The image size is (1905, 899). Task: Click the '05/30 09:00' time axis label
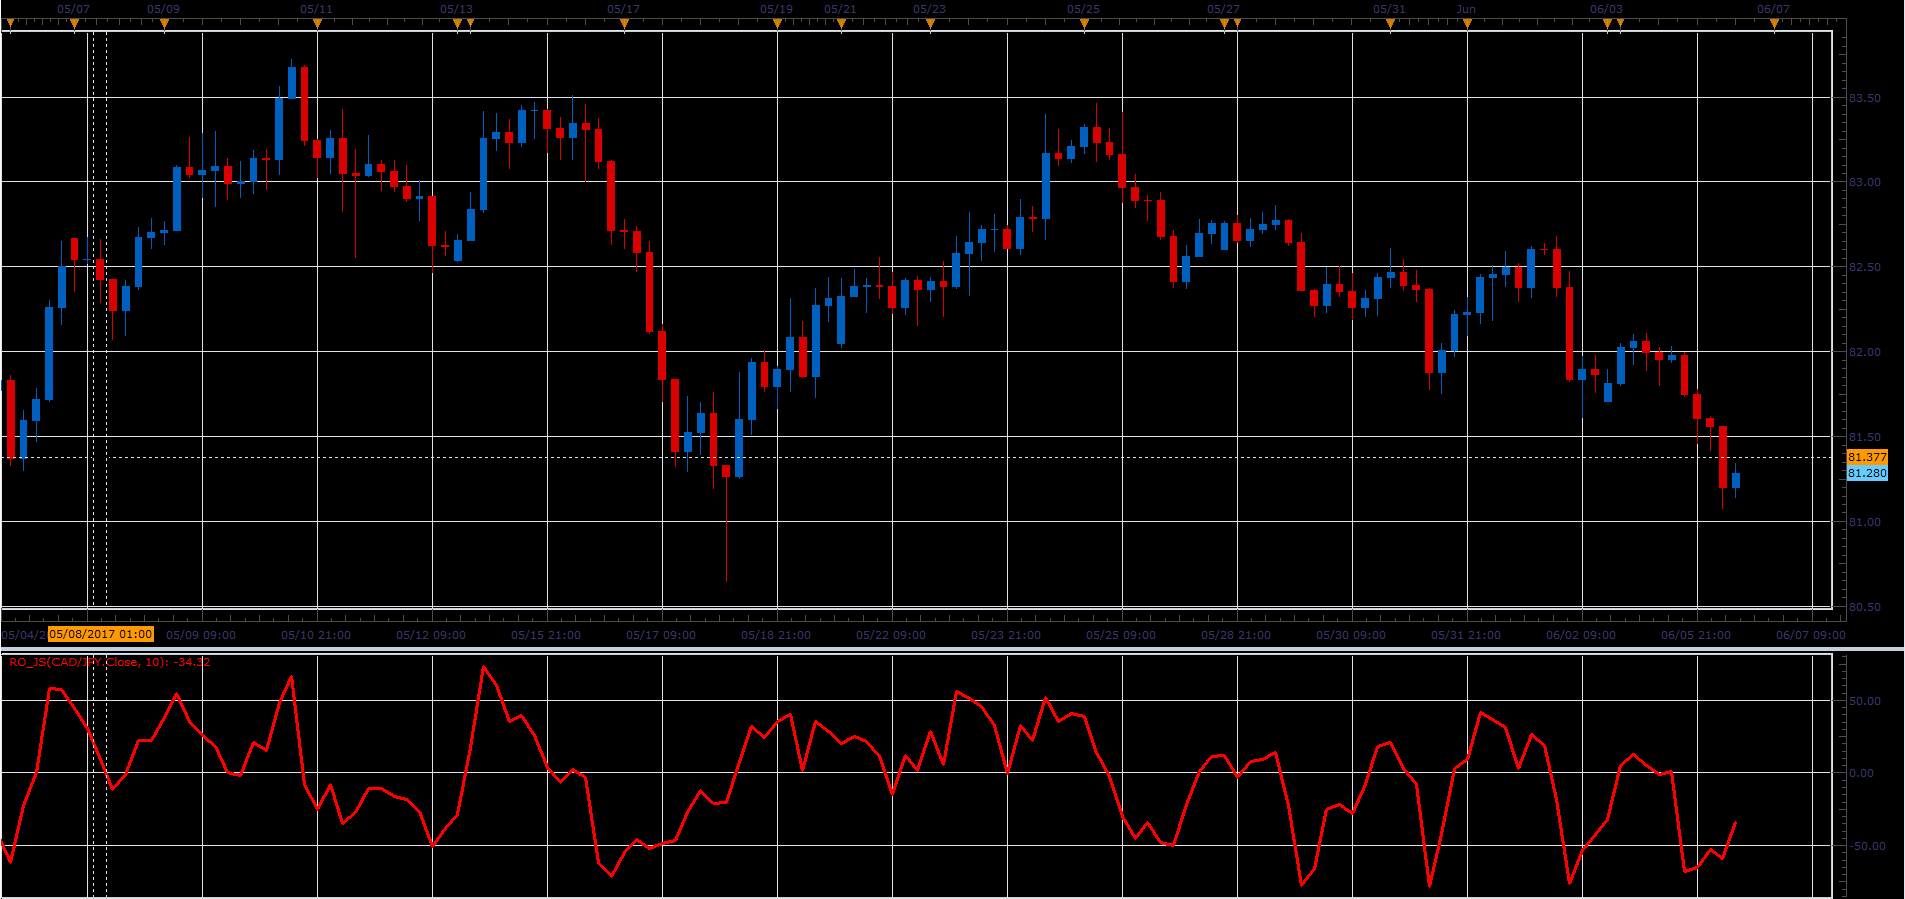[x=1351, y=635]
